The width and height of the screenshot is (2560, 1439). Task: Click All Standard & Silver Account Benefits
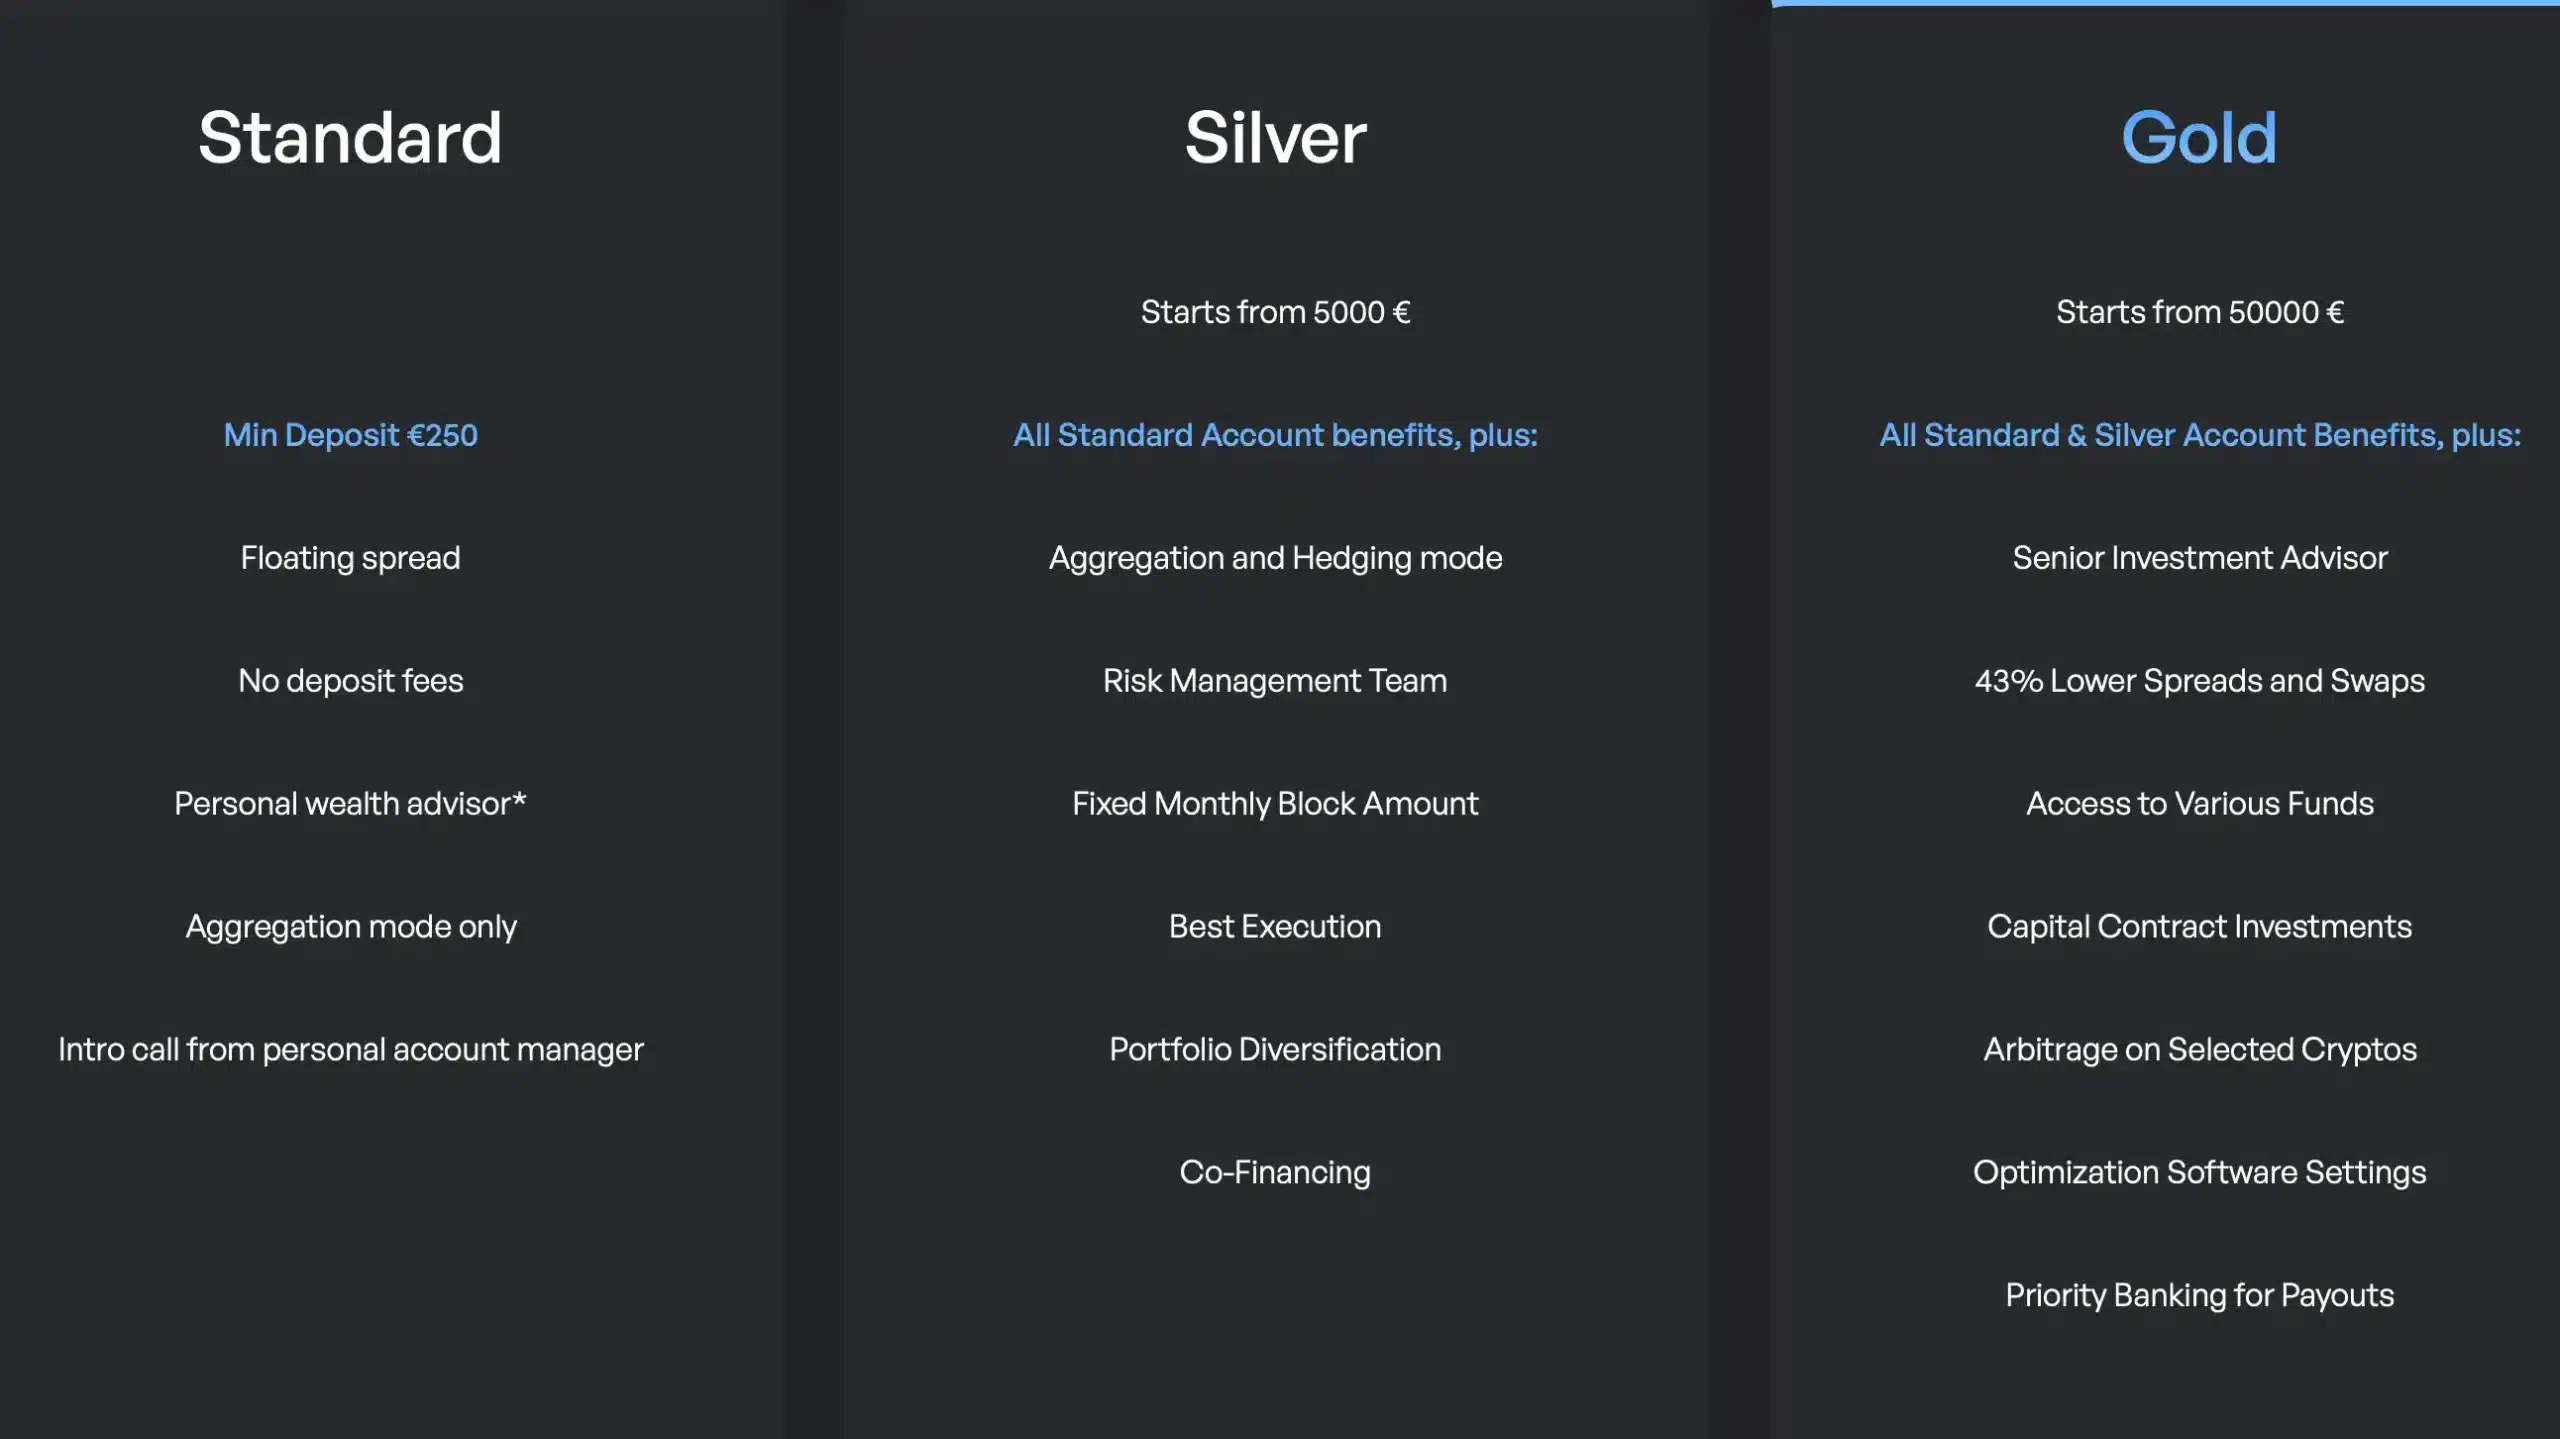[2199, 435]
